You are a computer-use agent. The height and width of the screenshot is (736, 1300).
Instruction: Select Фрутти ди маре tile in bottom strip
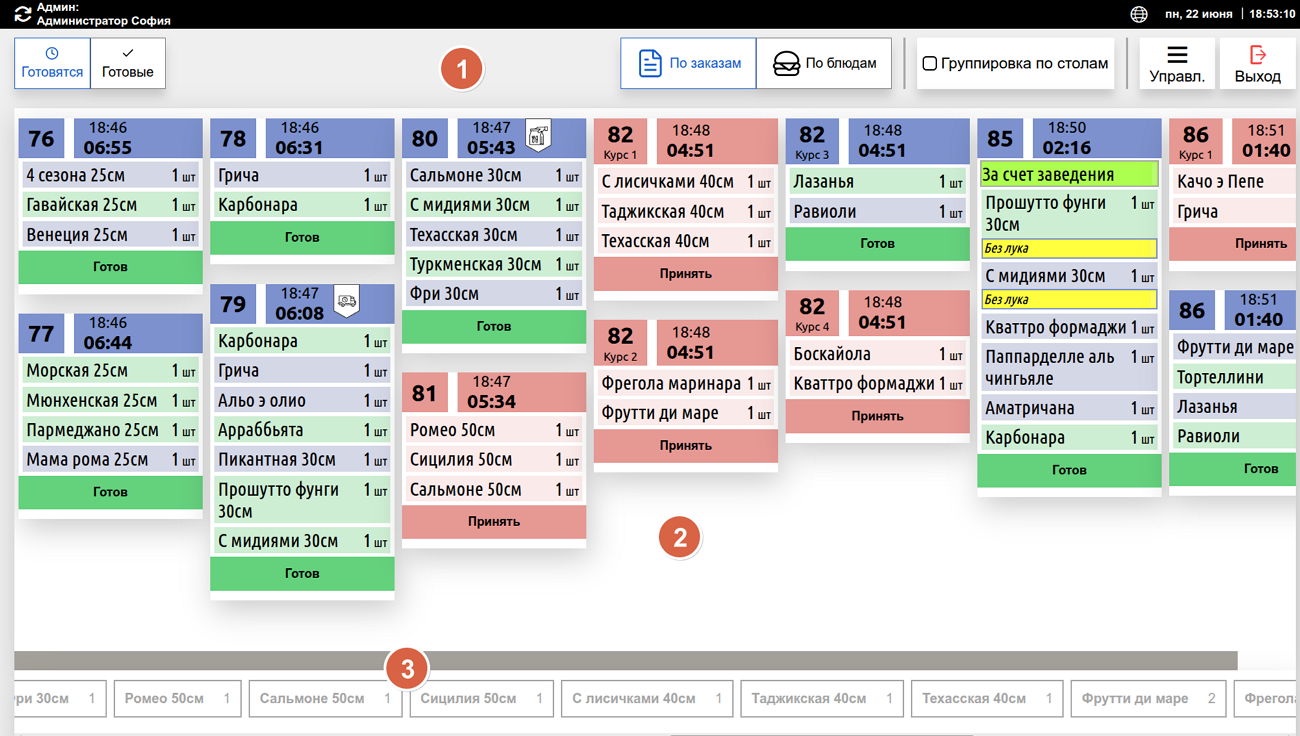click(x=1148, y=699)
